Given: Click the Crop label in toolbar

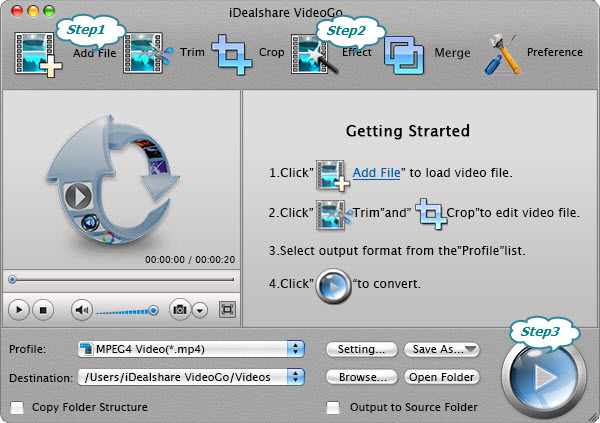Looking at the screenshot, I should coord(272,52).
